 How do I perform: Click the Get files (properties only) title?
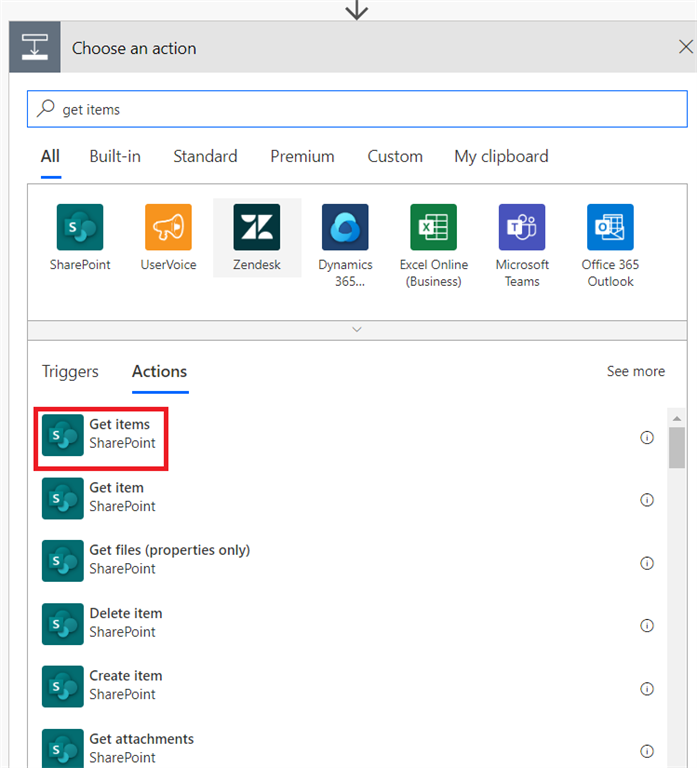click(x=169, y=550)
